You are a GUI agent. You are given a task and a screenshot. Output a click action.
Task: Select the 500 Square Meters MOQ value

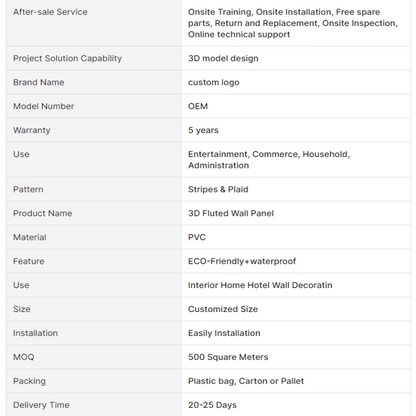pos(228,357)
